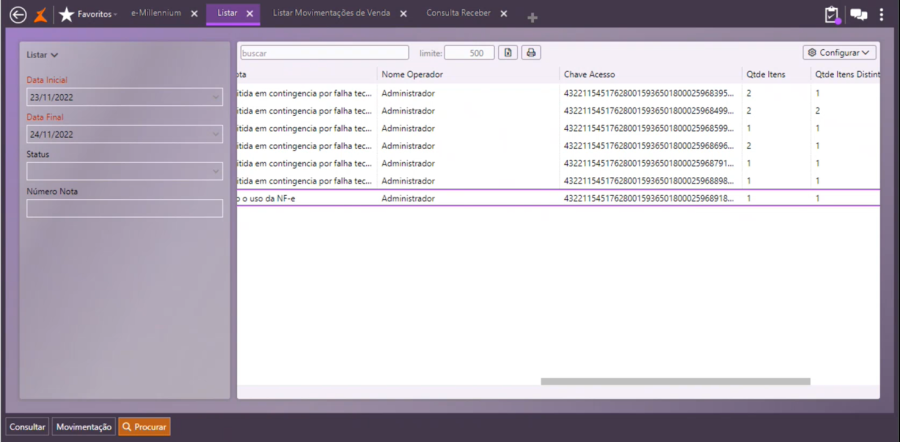Open the chat messages icon
Image resolution: width=900 pixels, height=442 pixels.
click(x=858, y=14)
